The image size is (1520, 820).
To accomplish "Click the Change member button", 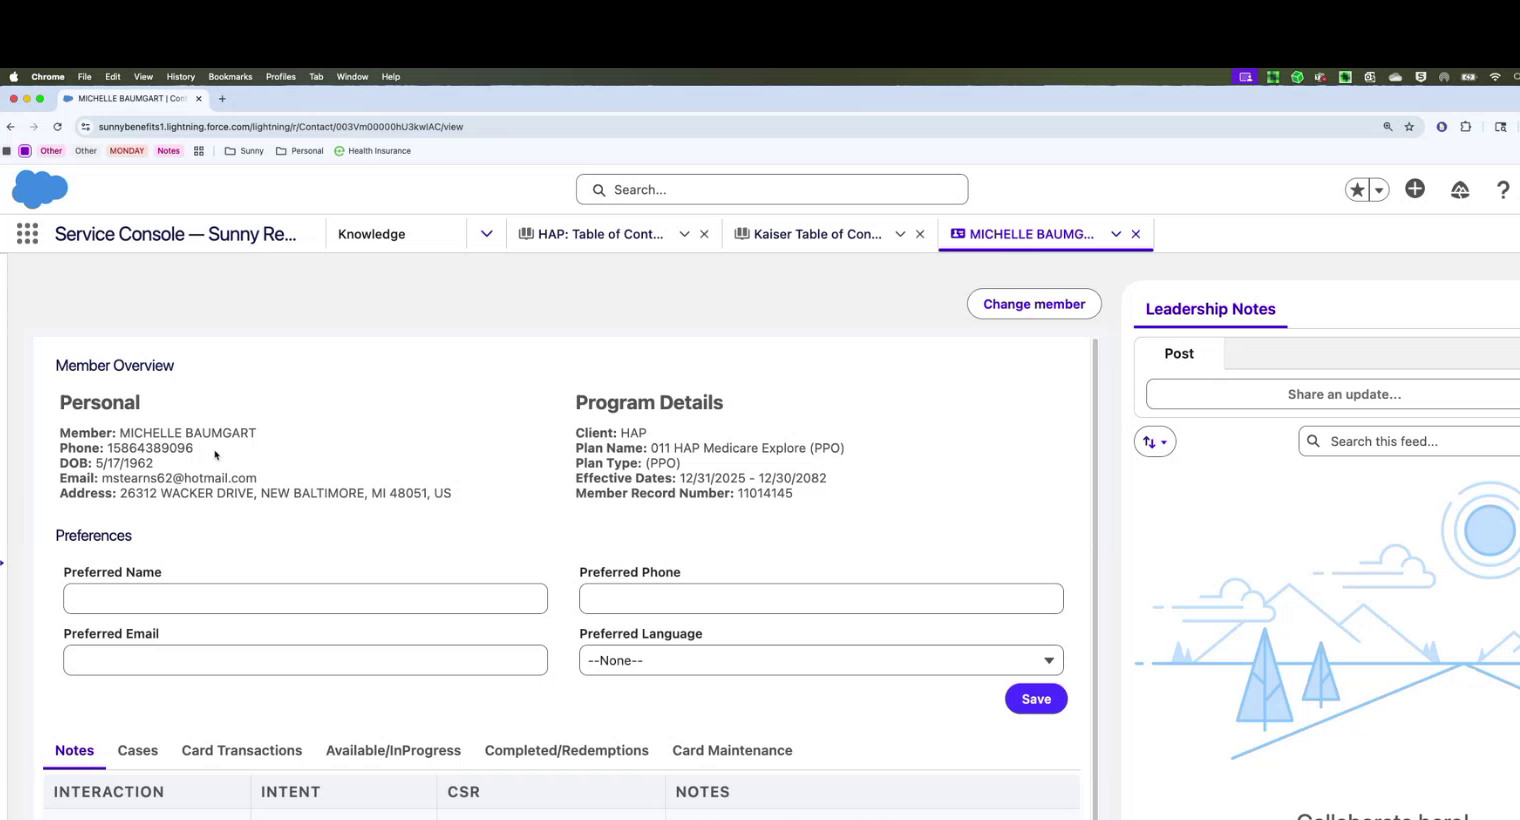I will point(1033,304).
